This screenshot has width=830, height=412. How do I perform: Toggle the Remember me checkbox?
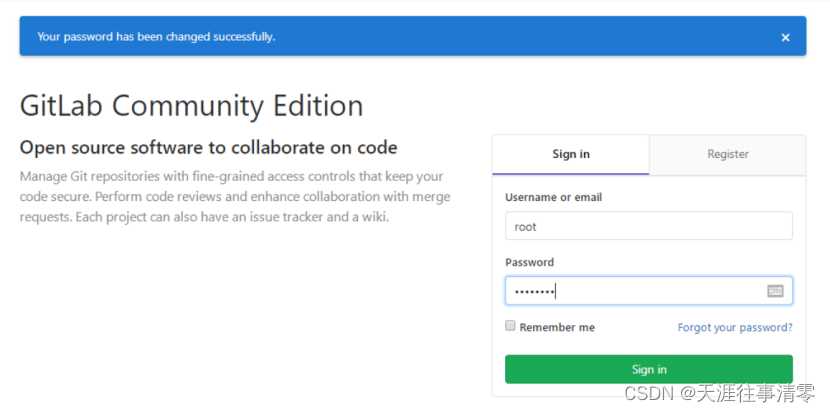510,326
